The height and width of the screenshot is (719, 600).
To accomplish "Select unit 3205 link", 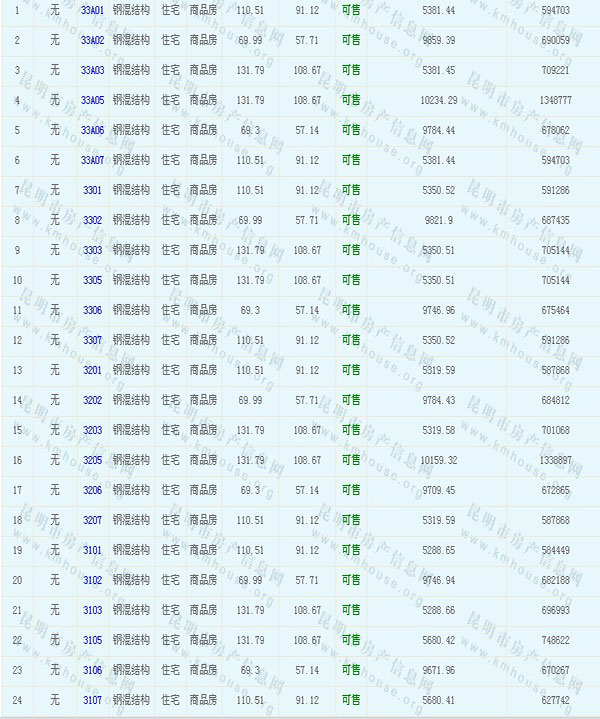I will coord(92,460).
